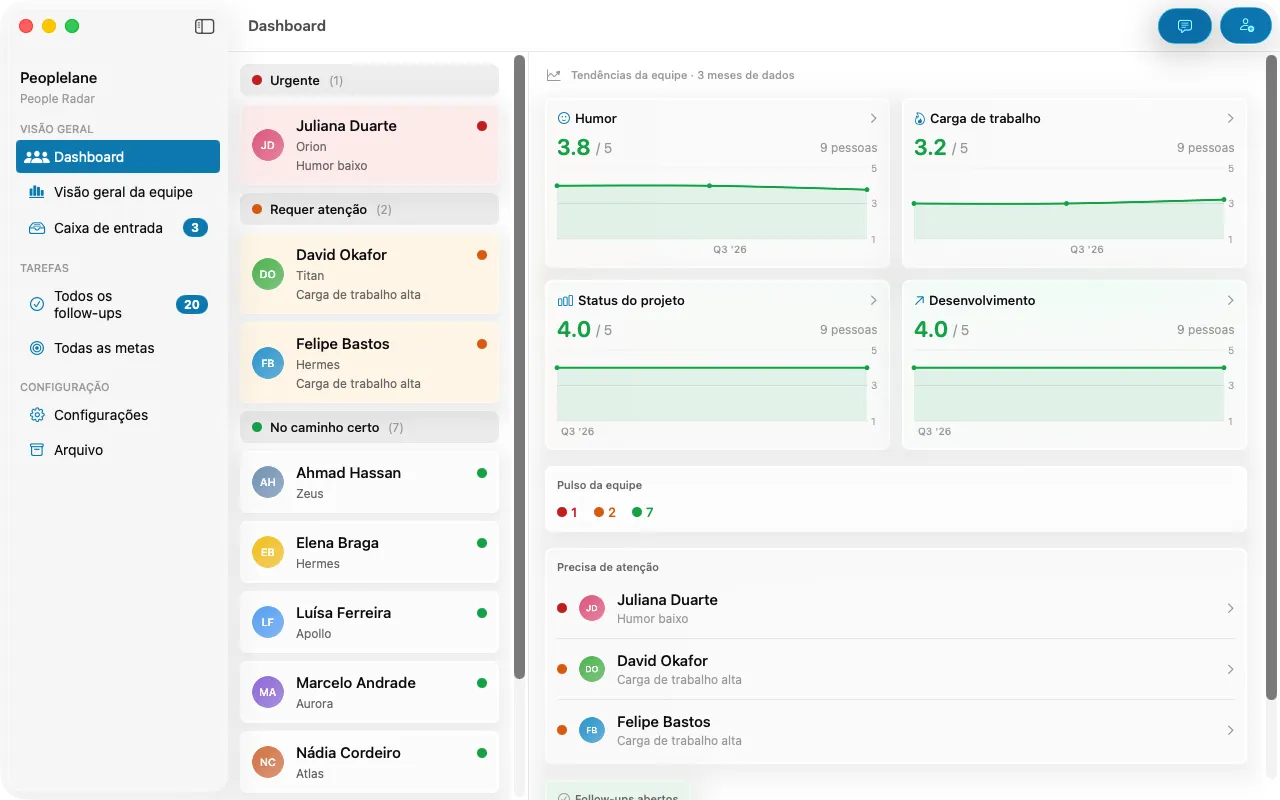Click the Pulso da equipe label
The height and width of the screenshot is (800, 1280).
click(x=600, y=485)
